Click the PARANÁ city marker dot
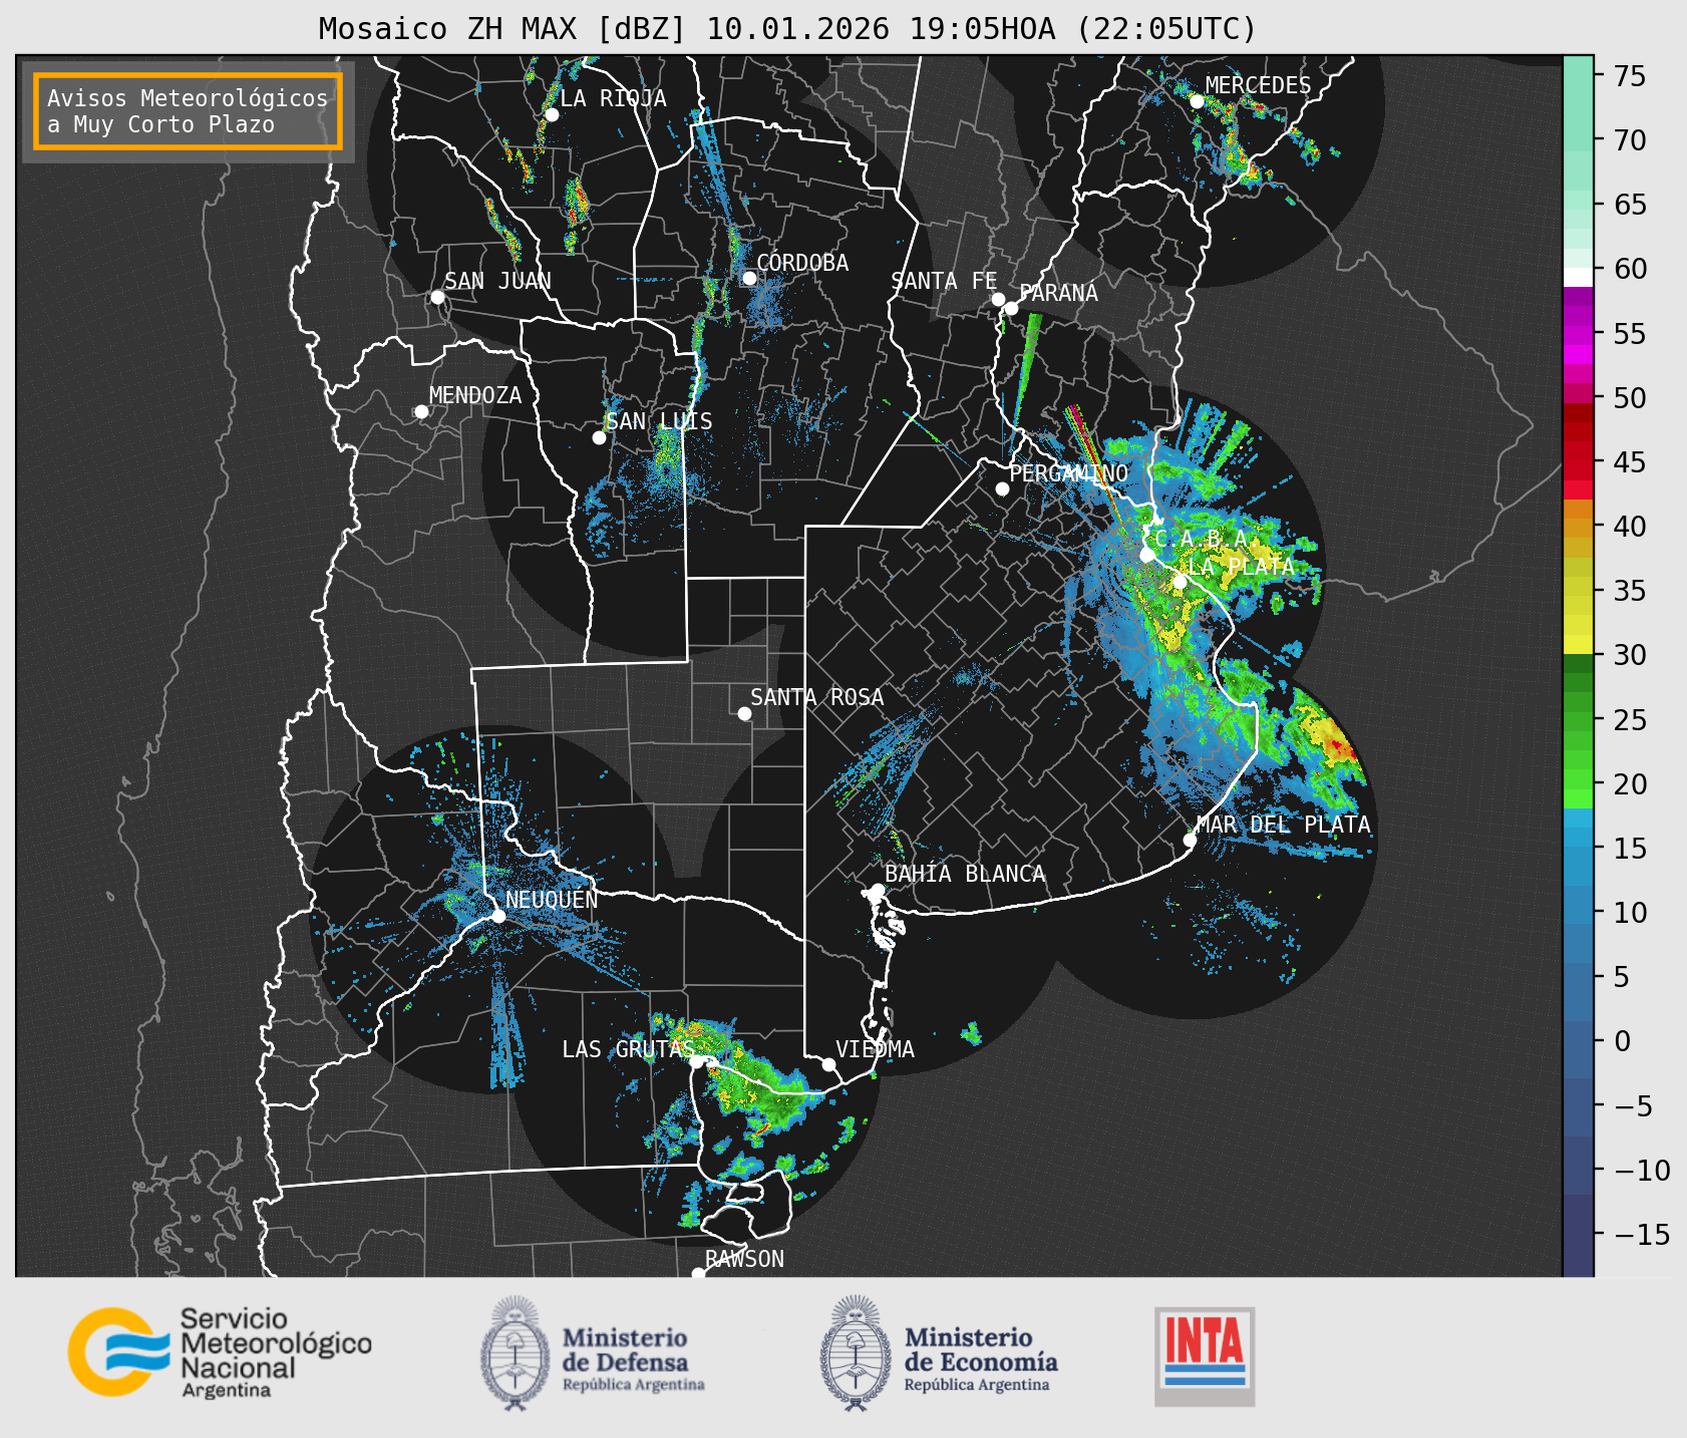Image resolution: width=1687 pixels, height=1438 pixels. coord(1011,308)
